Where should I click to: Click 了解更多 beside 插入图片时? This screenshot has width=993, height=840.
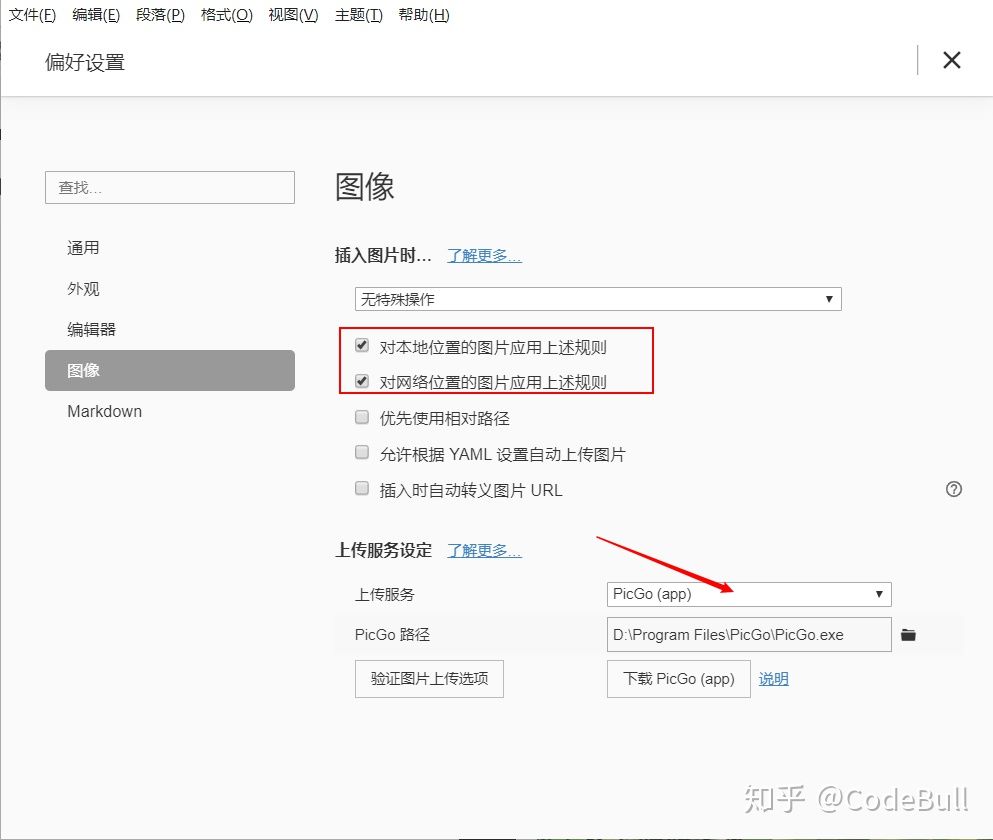(484, 255)
